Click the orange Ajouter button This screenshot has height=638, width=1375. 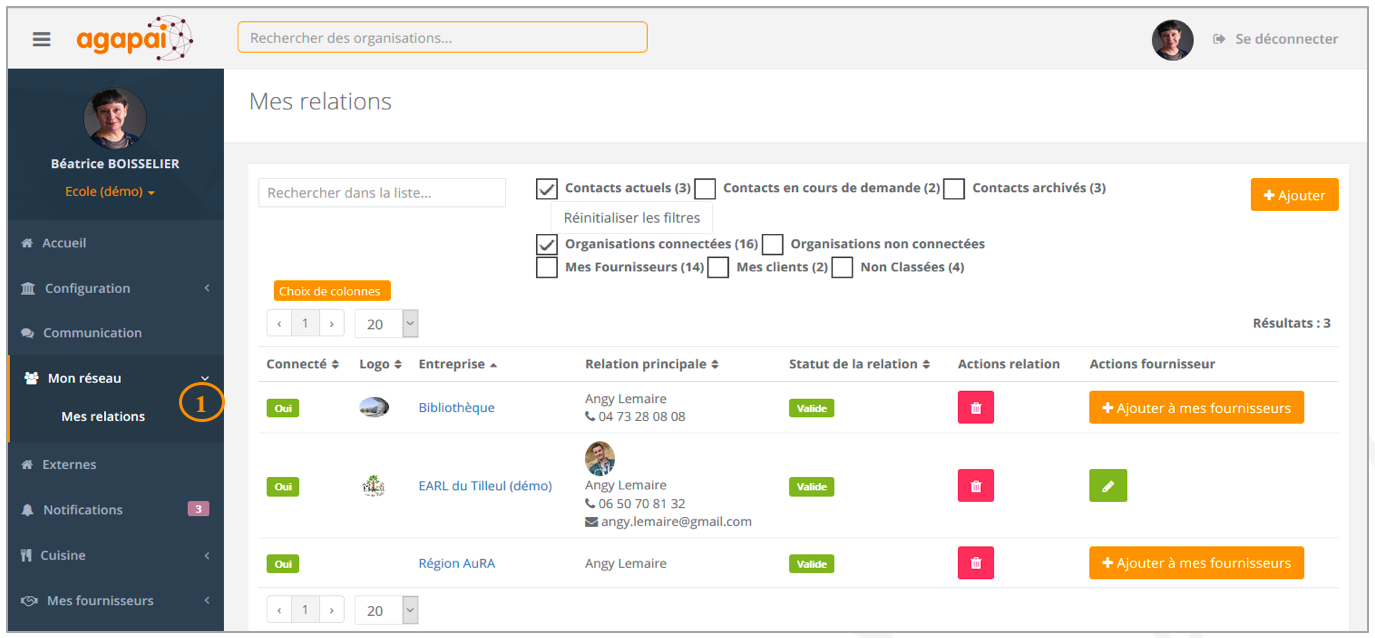tap(1294, 195)
